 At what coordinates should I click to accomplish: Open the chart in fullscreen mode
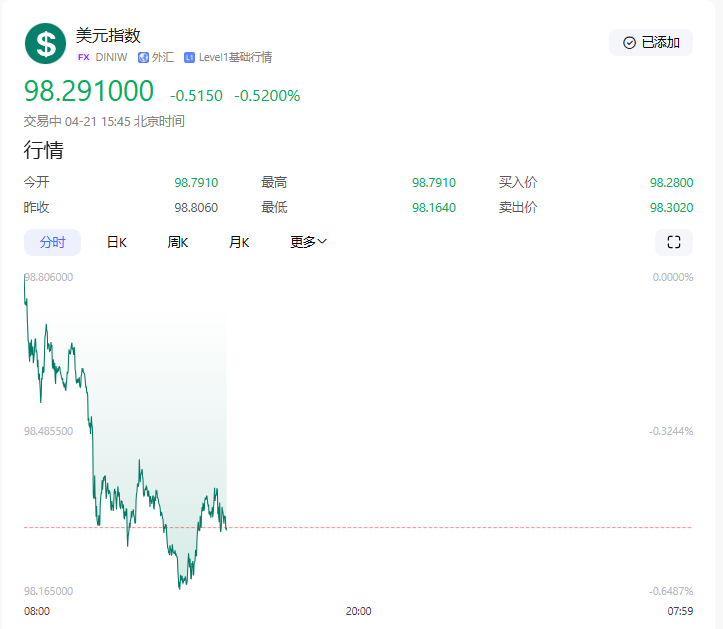[x=673, y=242]
